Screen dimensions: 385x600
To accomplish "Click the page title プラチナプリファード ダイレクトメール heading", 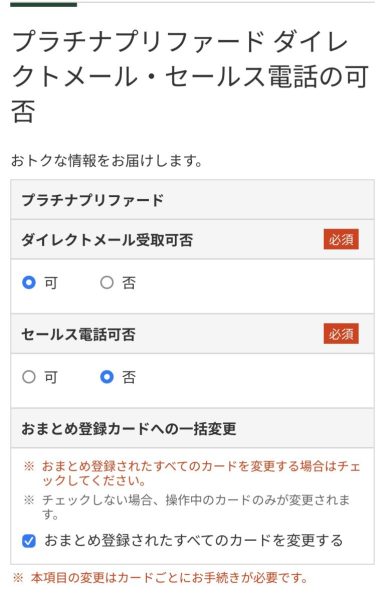I will [190, 77].
